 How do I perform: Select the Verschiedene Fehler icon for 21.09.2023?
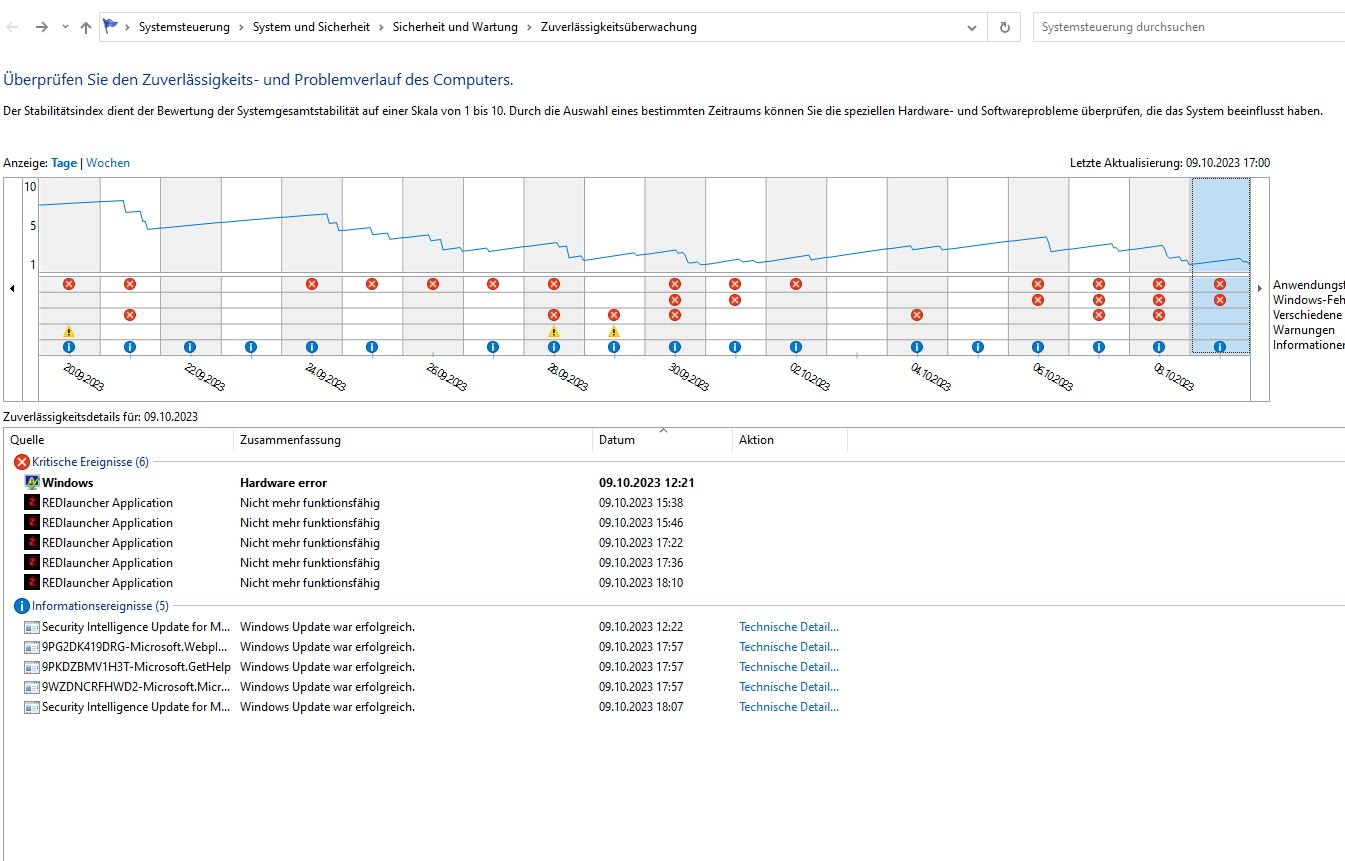click(x=130, y=315)
